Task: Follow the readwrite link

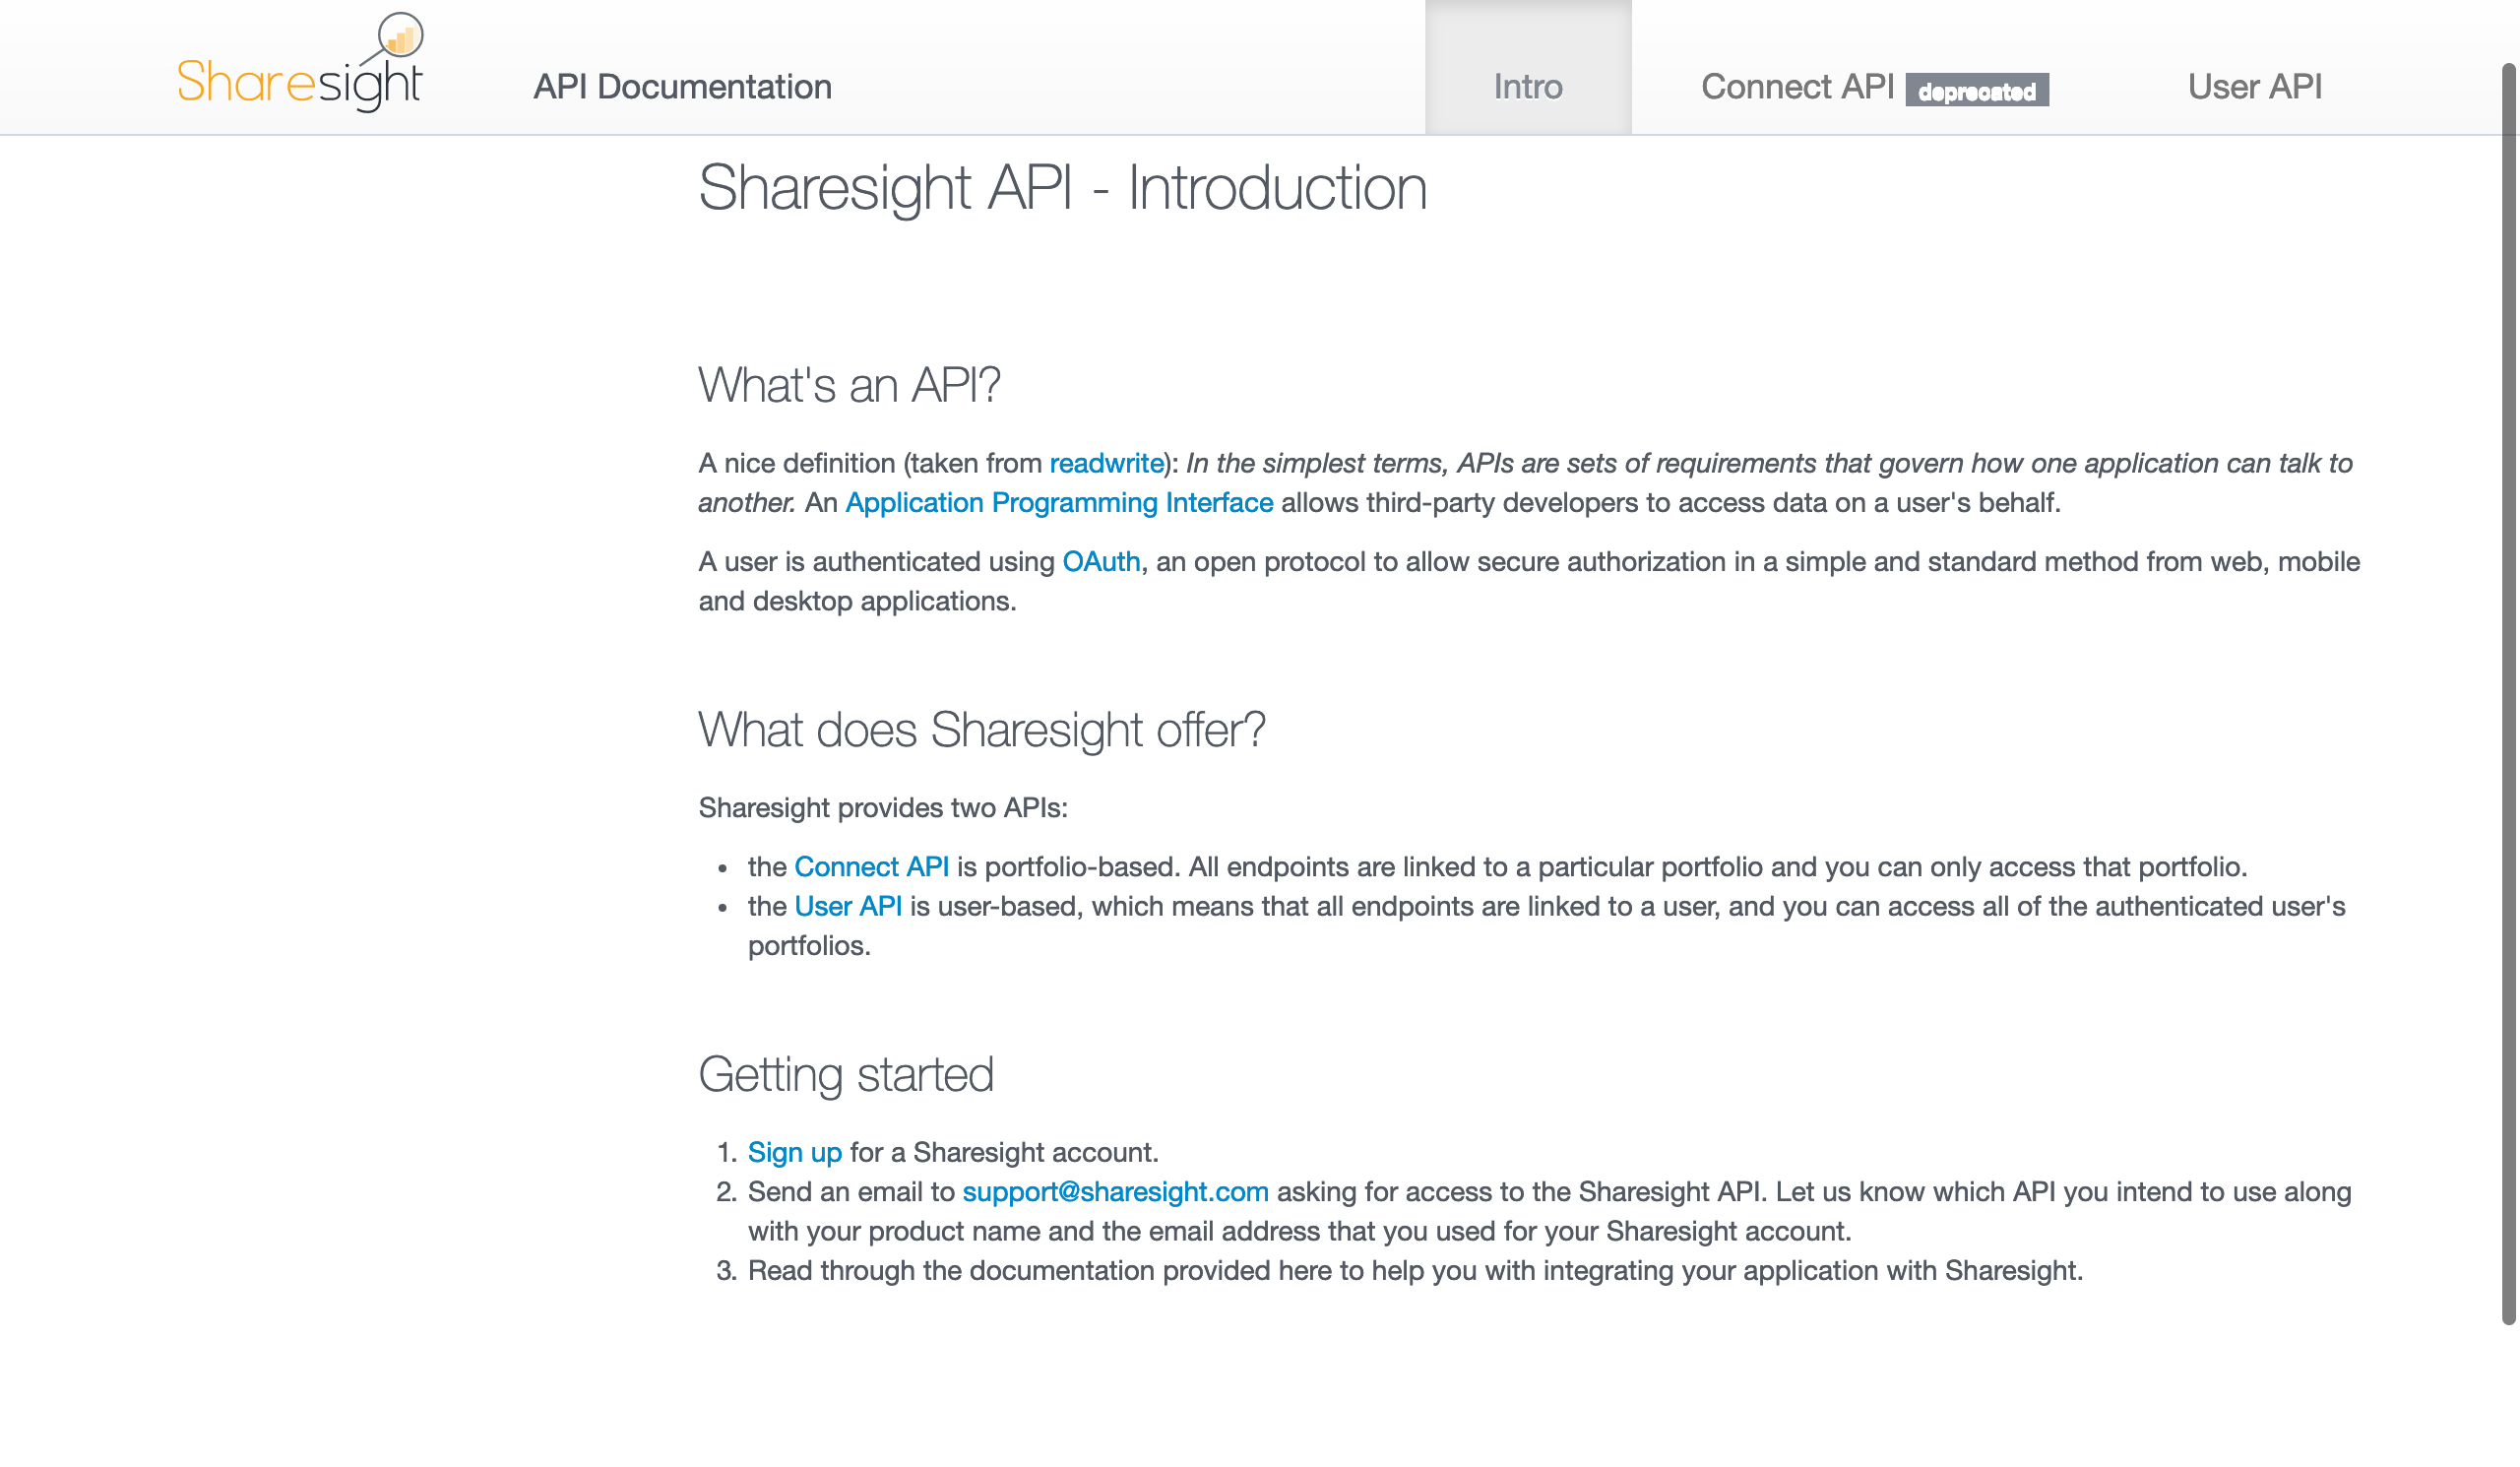Action: (x=1107, y=463)
